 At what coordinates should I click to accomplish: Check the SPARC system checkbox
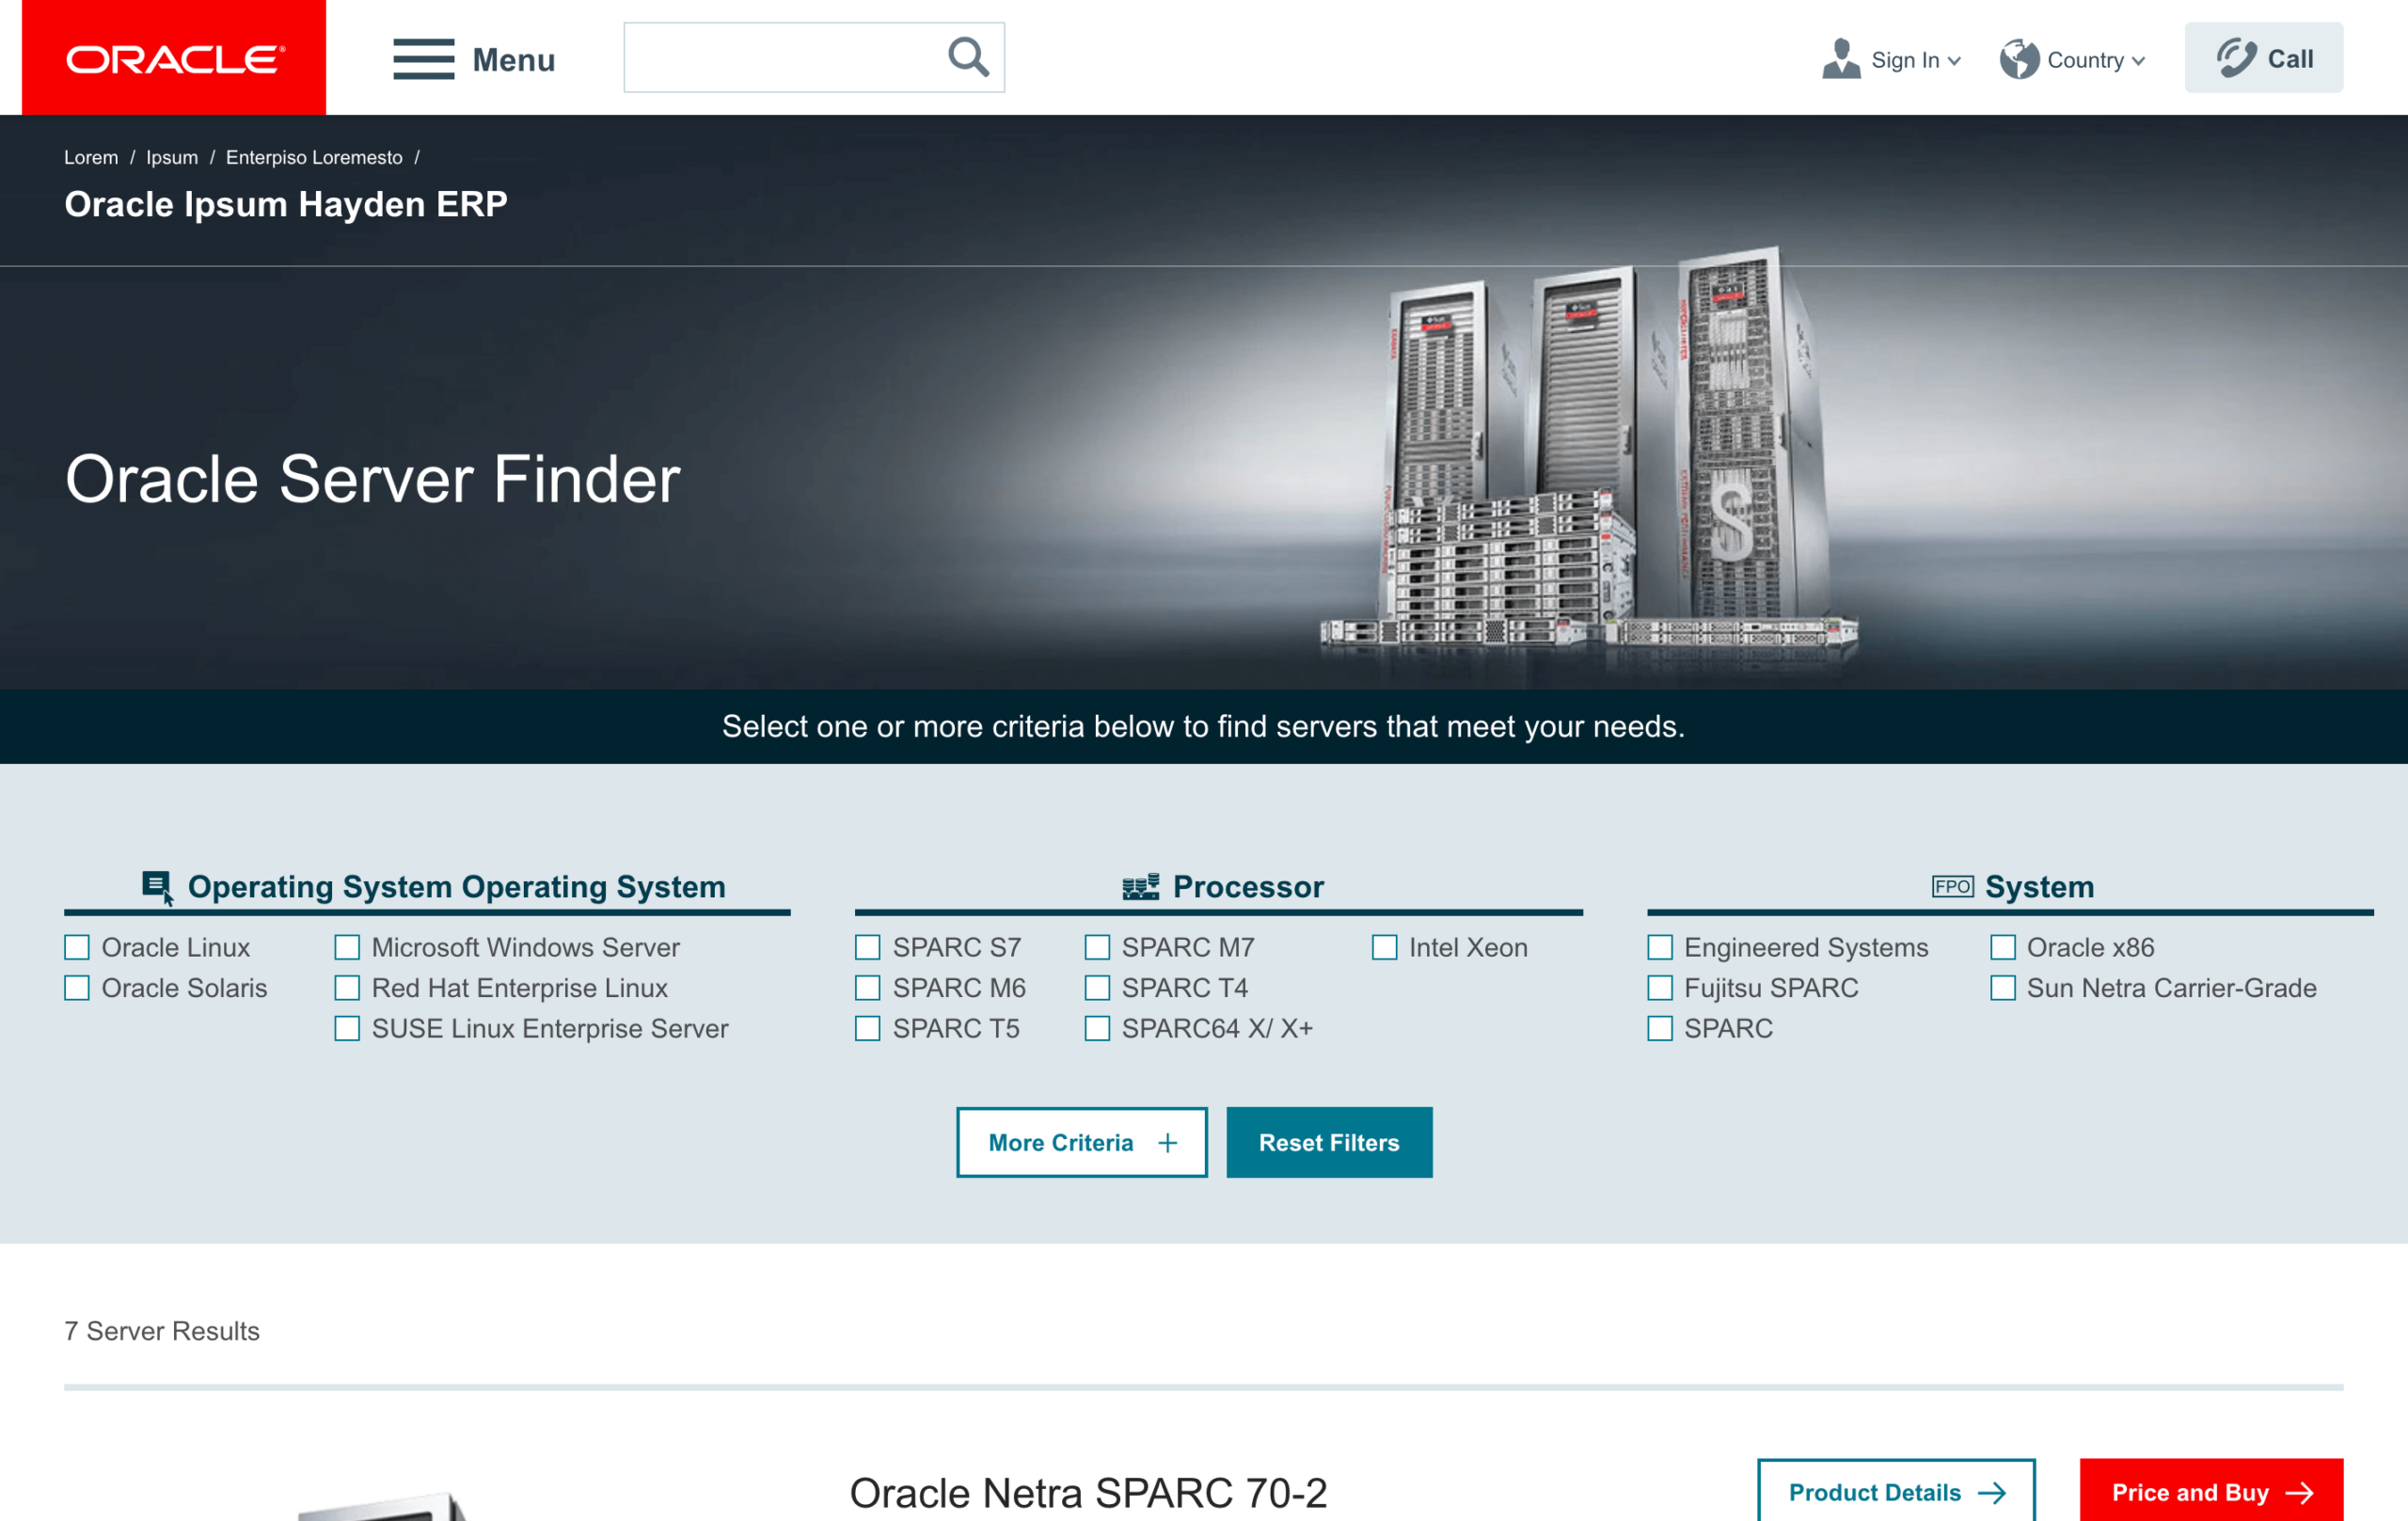[x=1660, y=1028]
